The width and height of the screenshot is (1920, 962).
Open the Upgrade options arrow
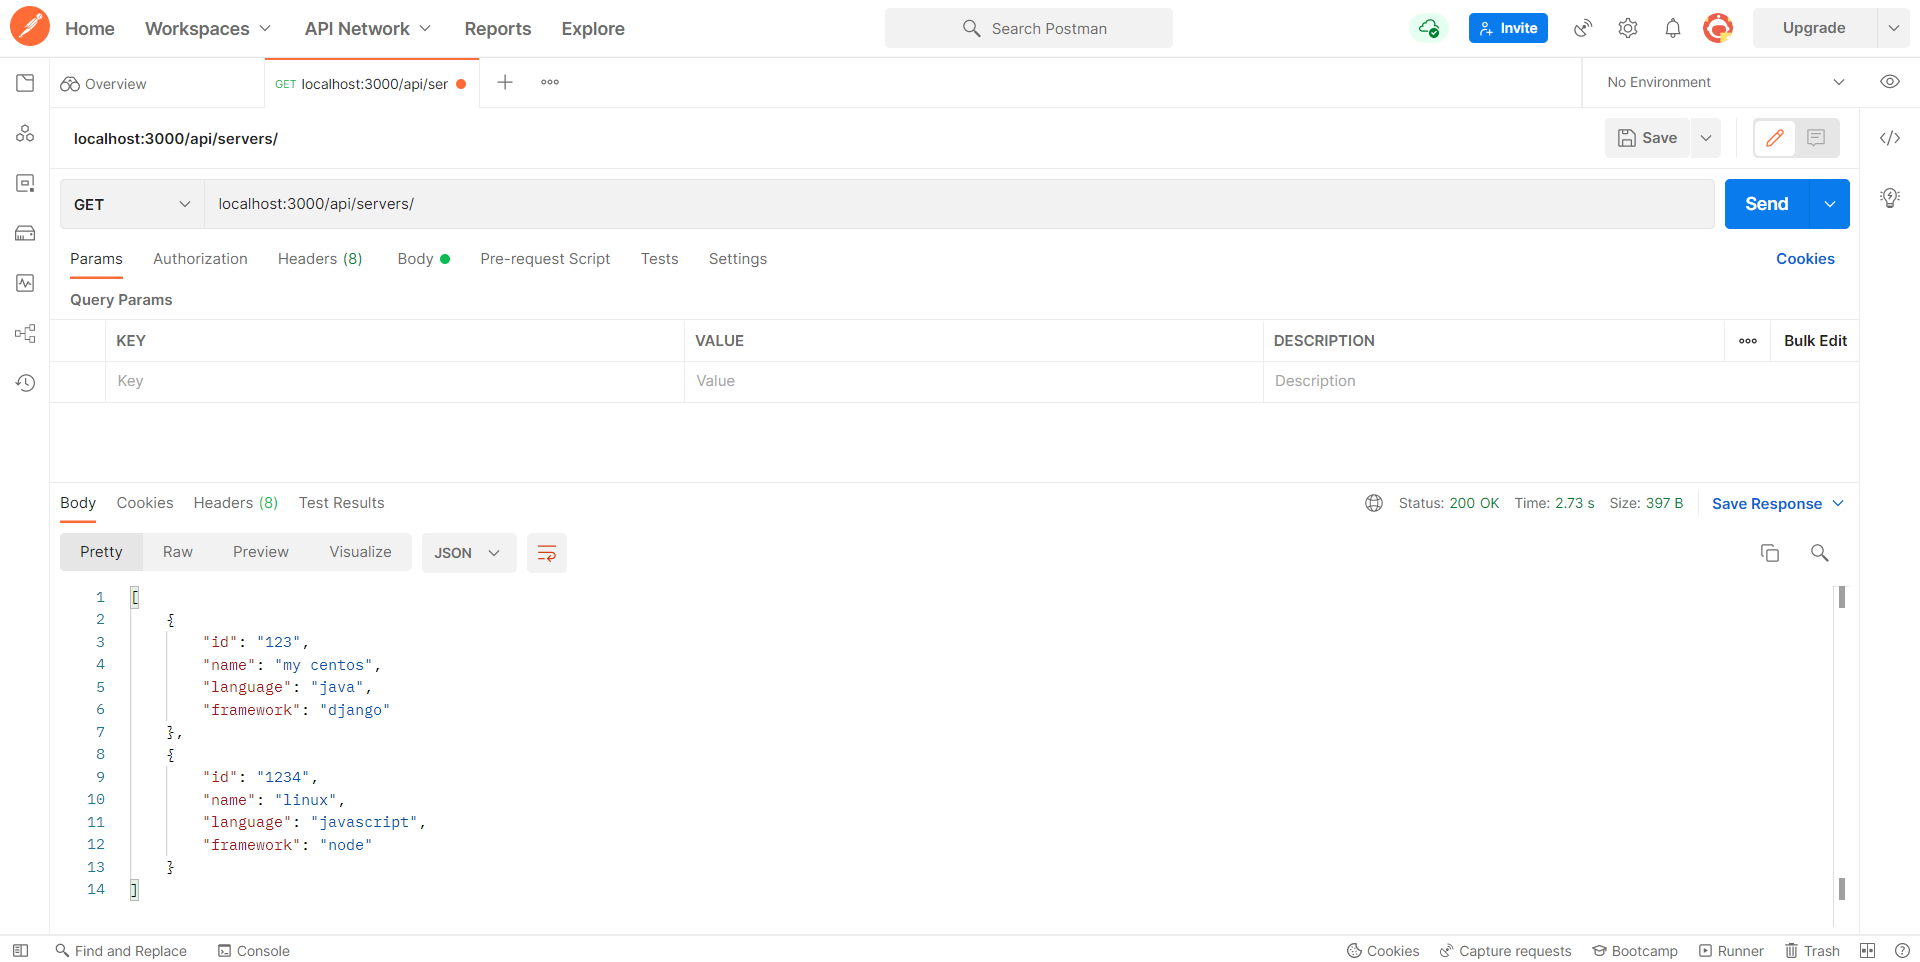tap(1894, 28)
